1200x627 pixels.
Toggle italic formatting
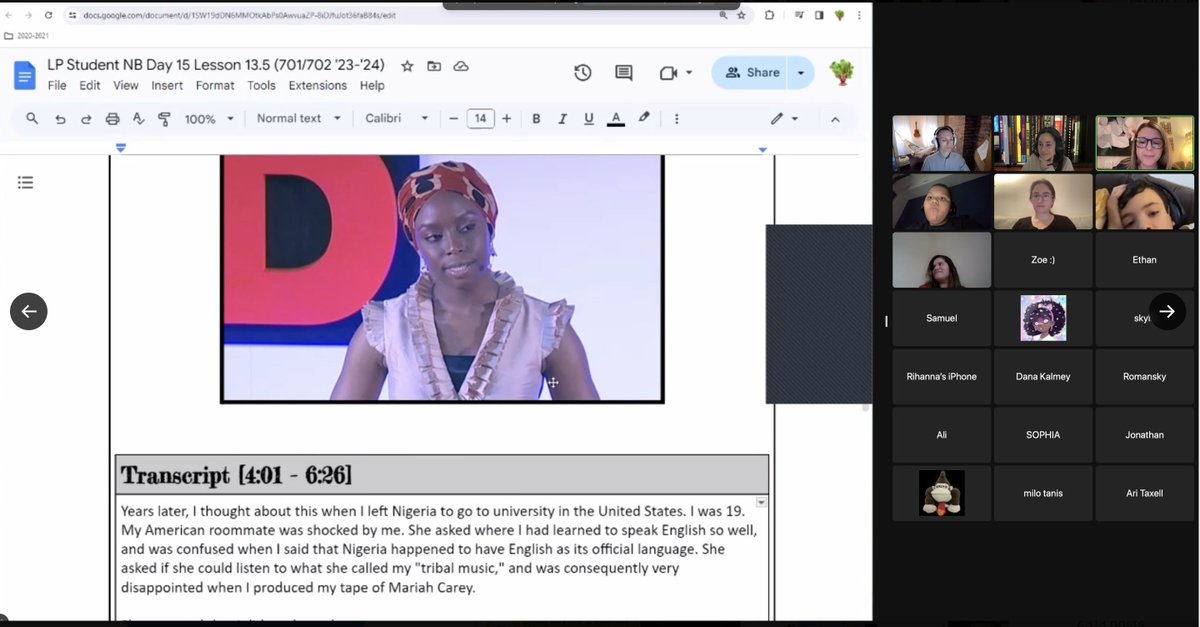(x=562, y=118)
